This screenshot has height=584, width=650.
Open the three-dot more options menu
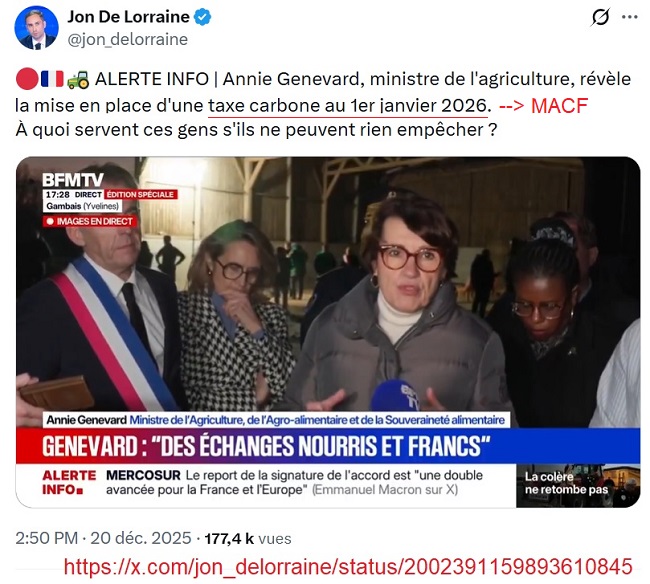pos(630,17)
